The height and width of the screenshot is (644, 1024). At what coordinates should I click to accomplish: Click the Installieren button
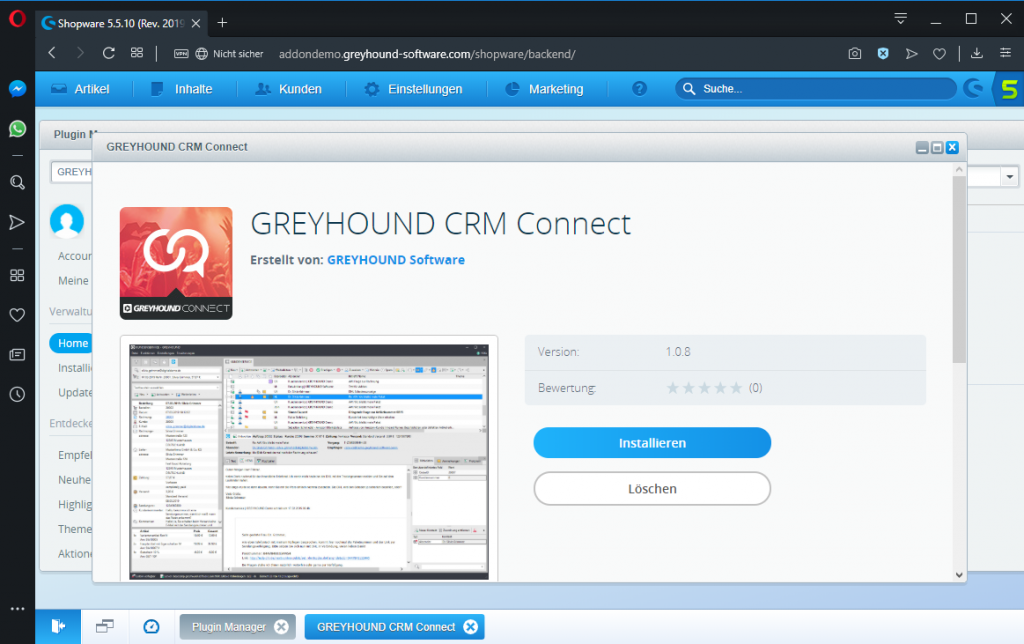pos(652,443)
